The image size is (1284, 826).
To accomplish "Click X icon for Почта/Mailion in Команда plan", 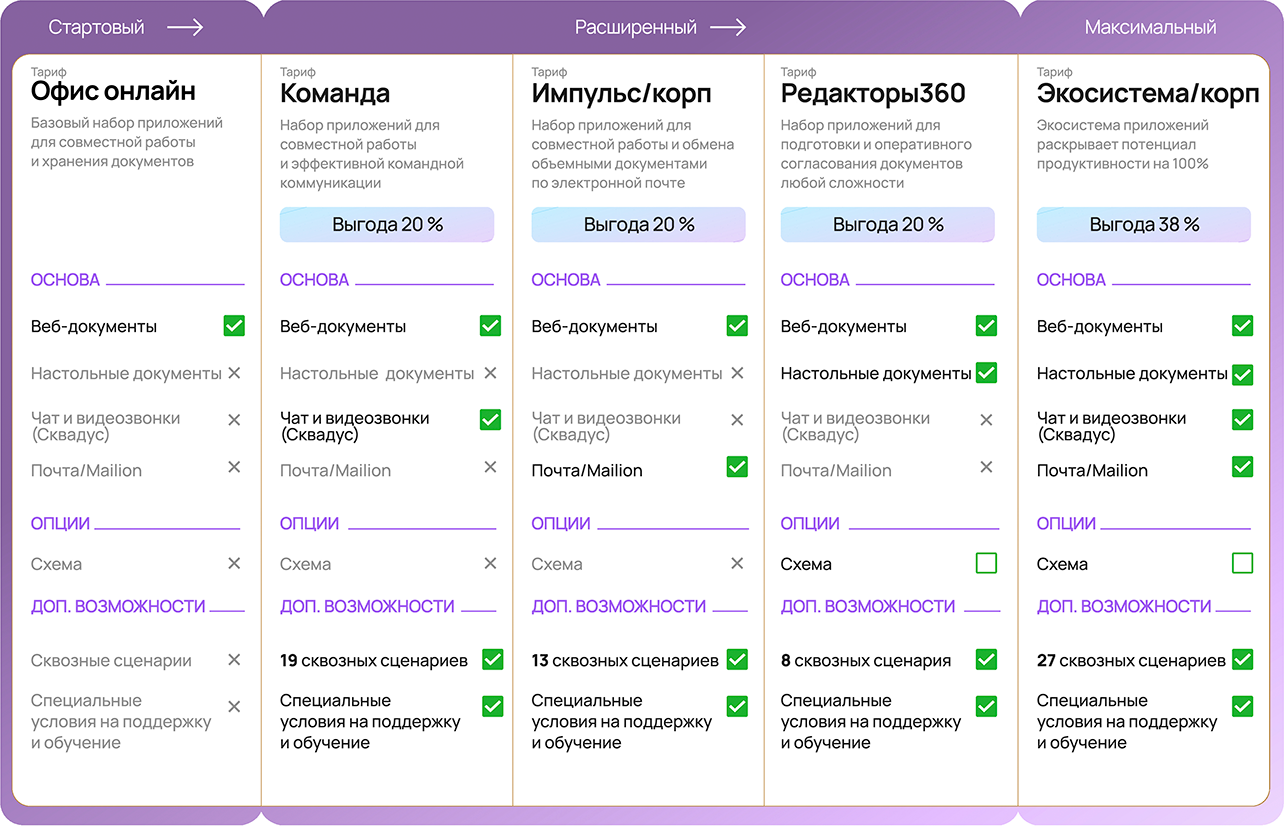I will click(x=490, y=467).
